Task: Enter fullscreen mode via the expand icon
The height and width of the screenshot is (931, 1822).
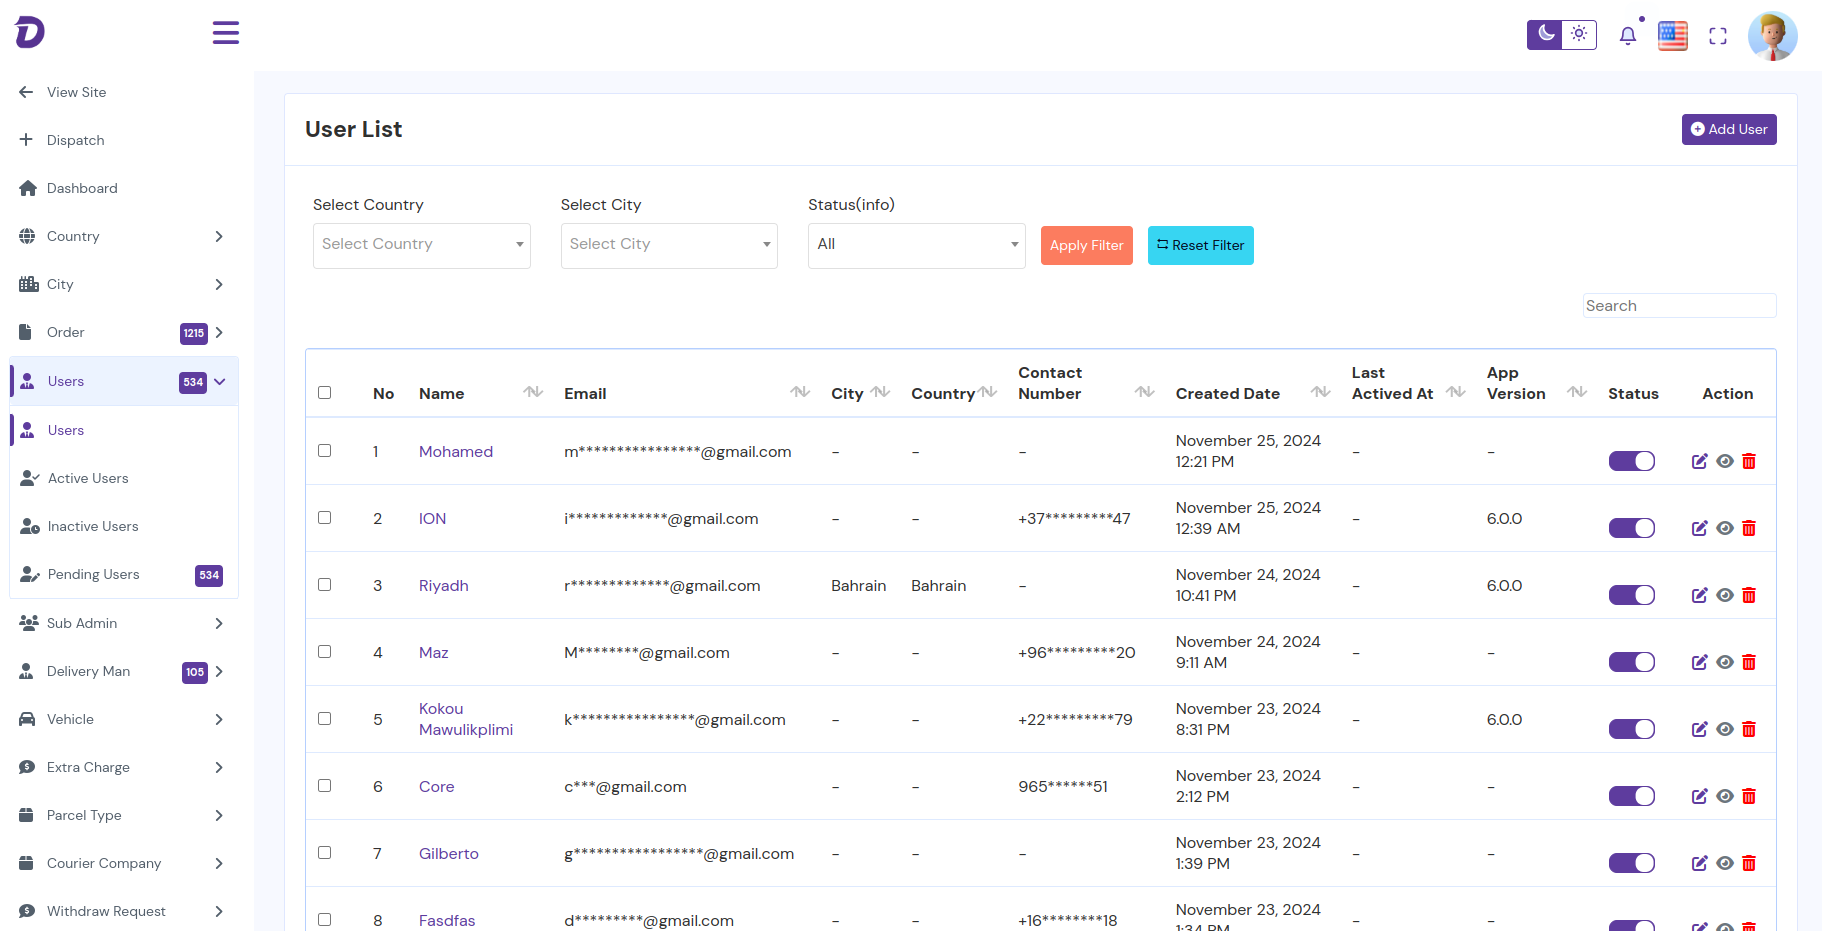Action: pyautogui.click(x=1718, y=36)
